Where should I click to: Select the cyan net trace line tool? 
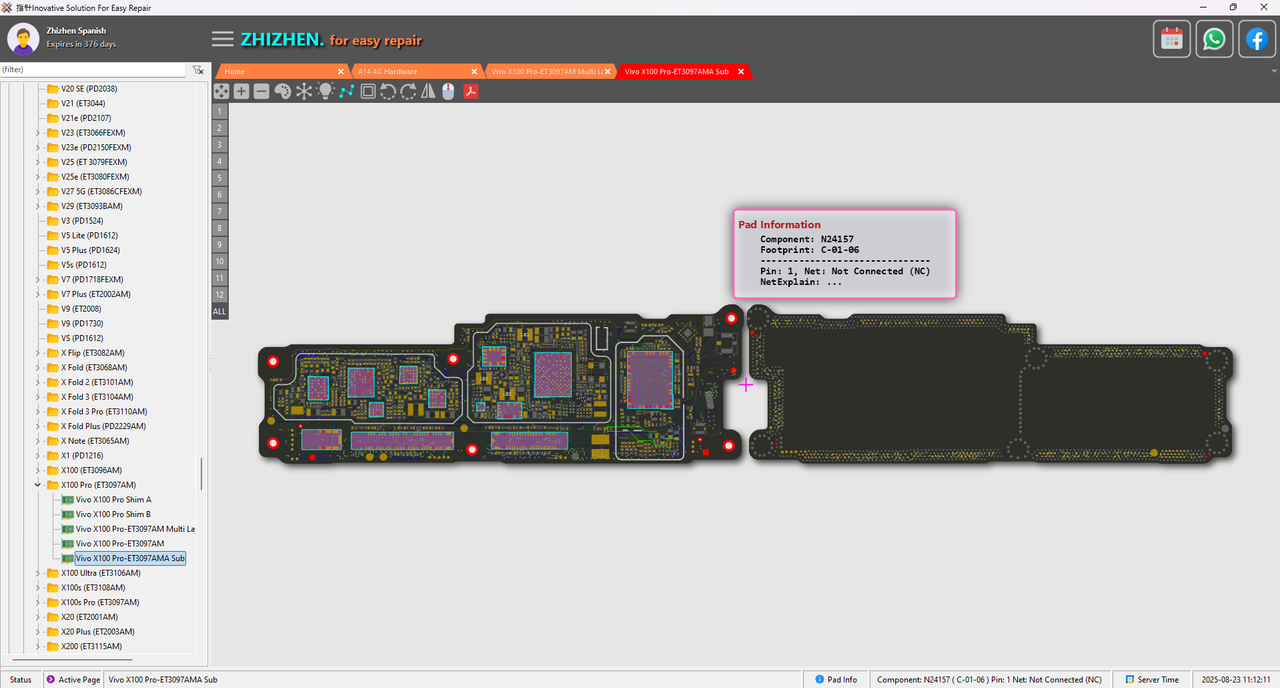[x=346, y=91]
